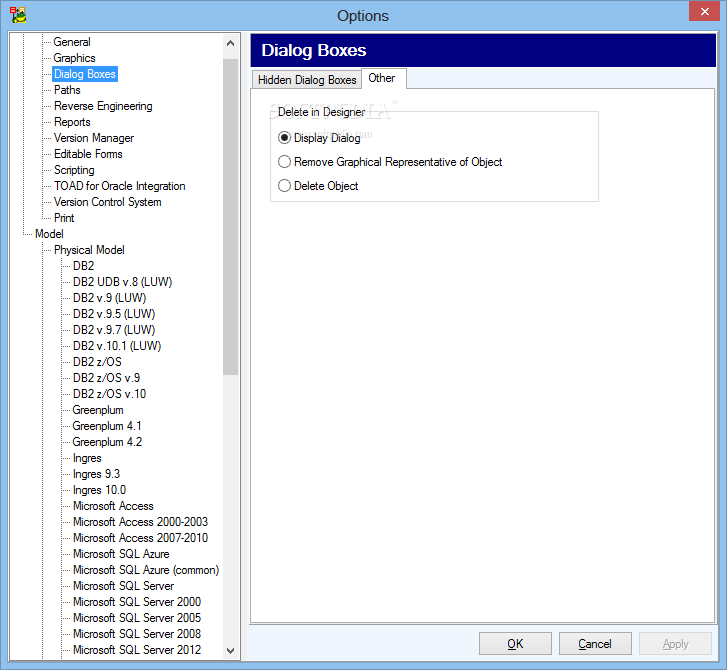The image size is (727, 670).
Task: Select Microsoft SQL Server 2005
Action: pos(137,618)
